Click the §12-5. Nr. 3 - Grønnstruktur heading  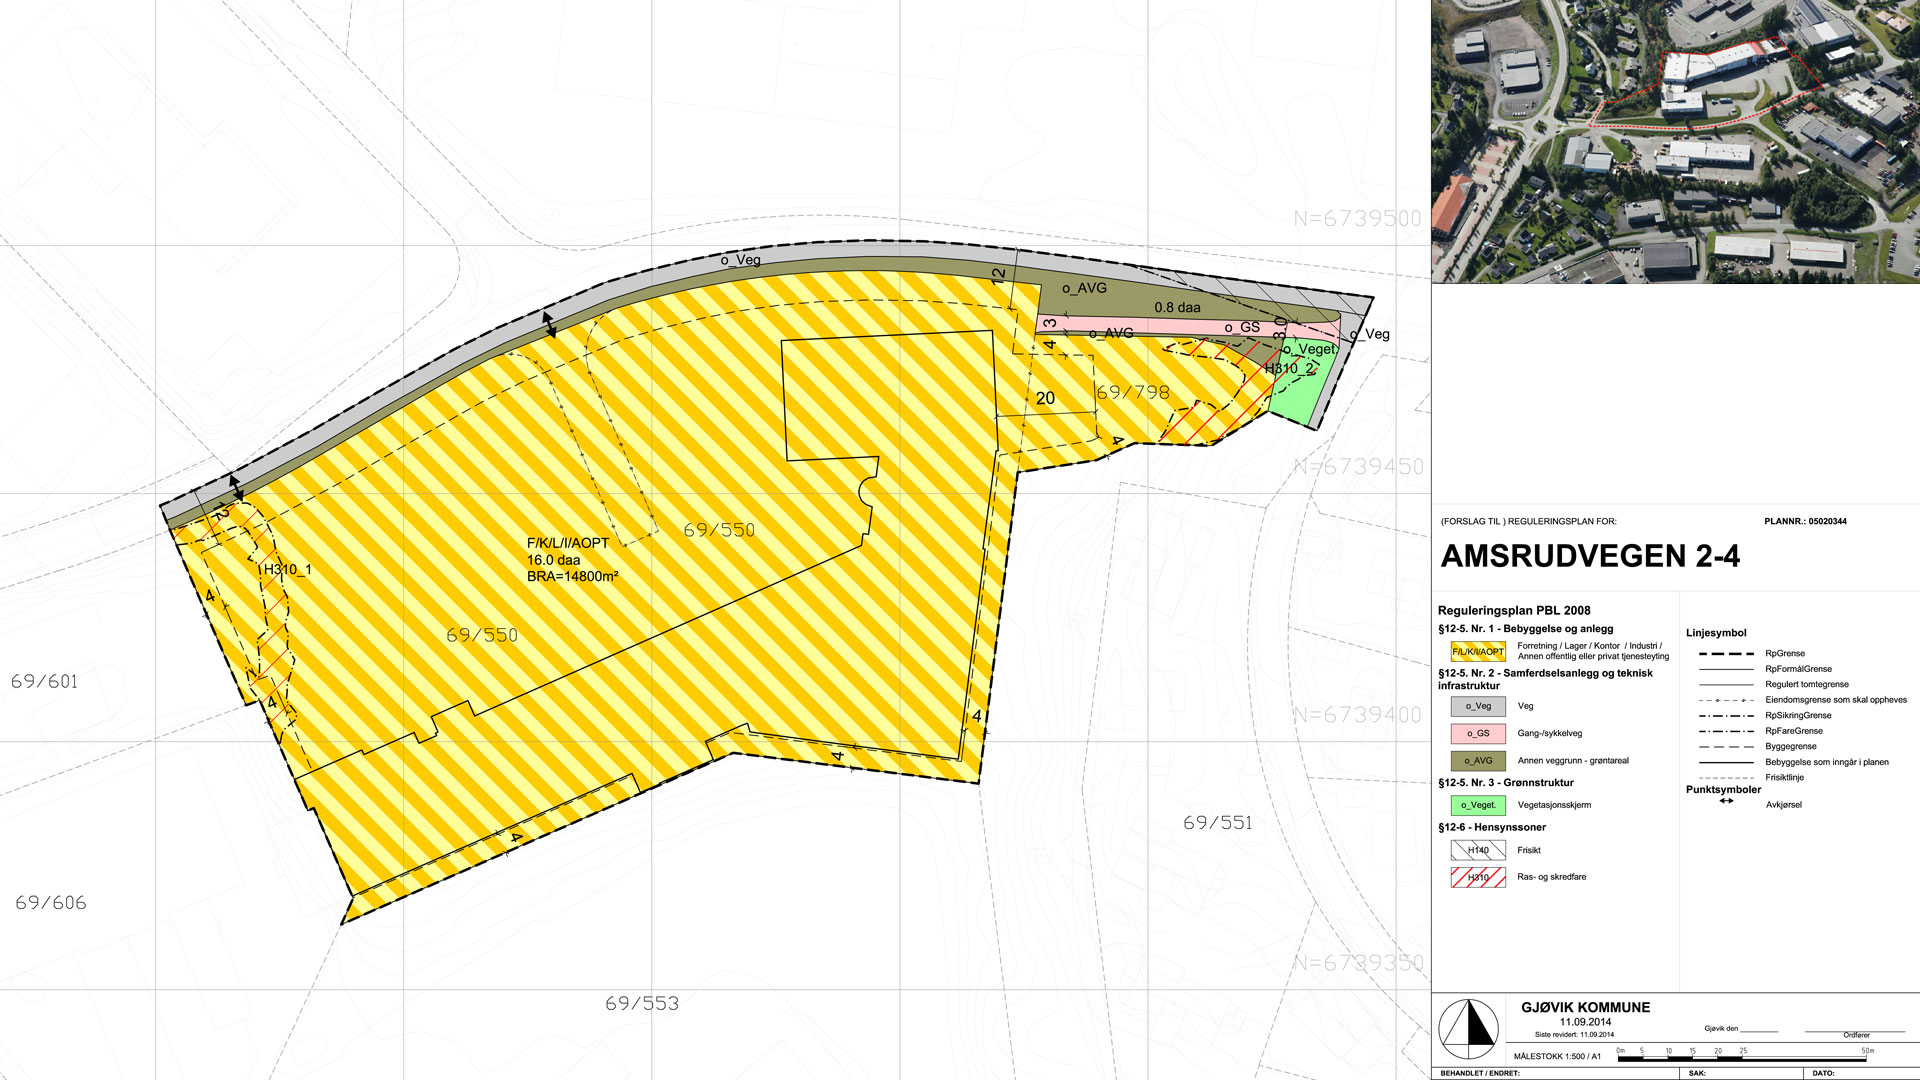pyautogui.click(x=1506, y=783)
